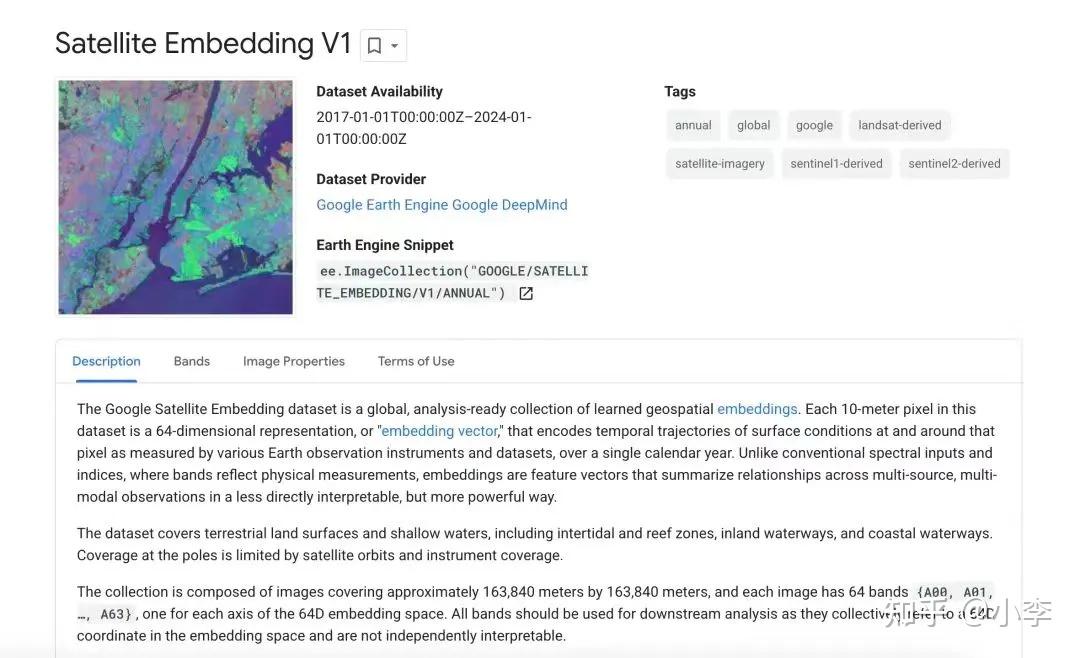Switch to the Bands tab
This screenshot has height=658, width=1080.
coord(191,361)
